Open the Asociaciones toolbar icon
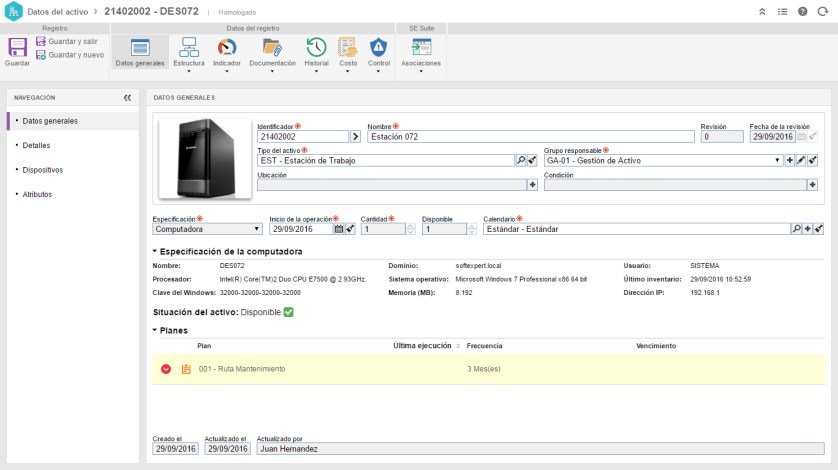 coord(421,48)
